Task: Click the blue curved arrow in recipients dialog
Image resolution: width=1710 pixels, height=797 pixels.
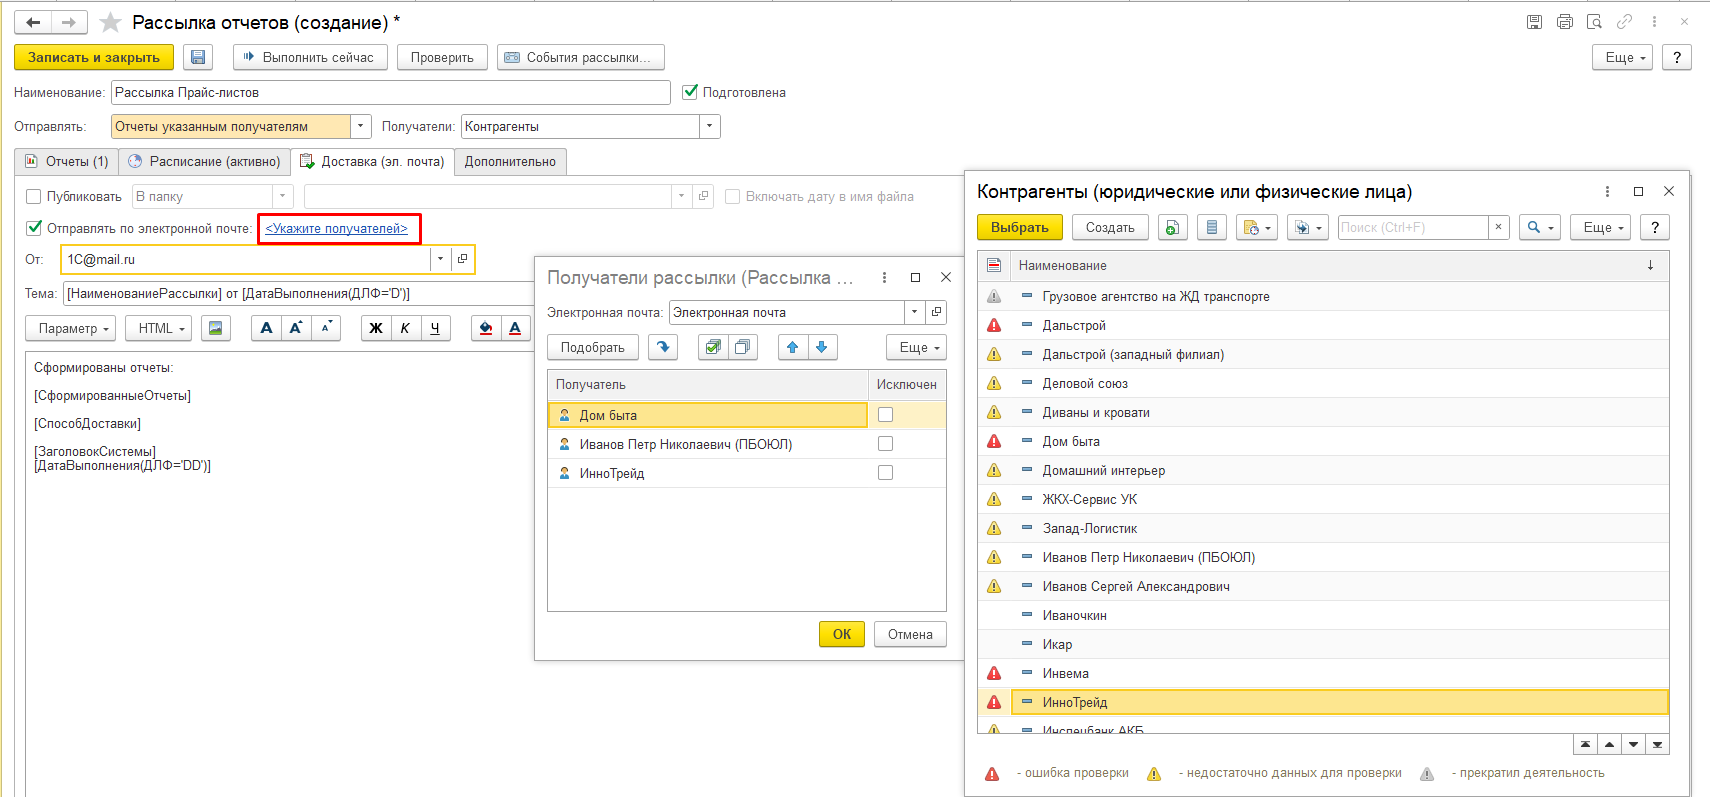Action: (x=663, y=347)
